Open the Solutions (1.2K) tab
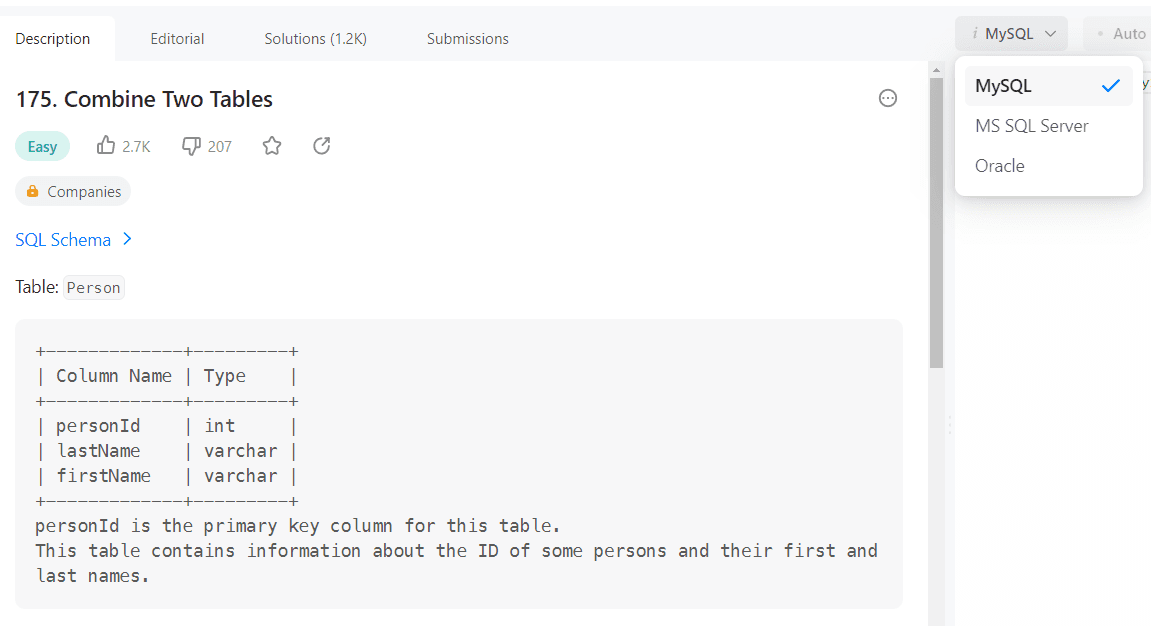 point(315,38)
